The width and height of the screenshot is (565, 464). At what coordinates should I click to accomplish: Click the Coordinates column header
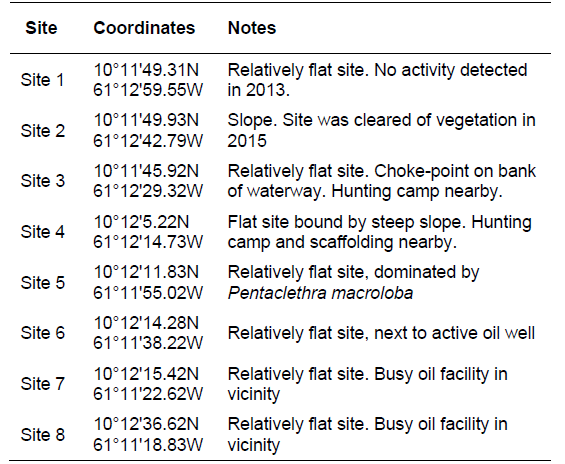(x=144, y=28)
